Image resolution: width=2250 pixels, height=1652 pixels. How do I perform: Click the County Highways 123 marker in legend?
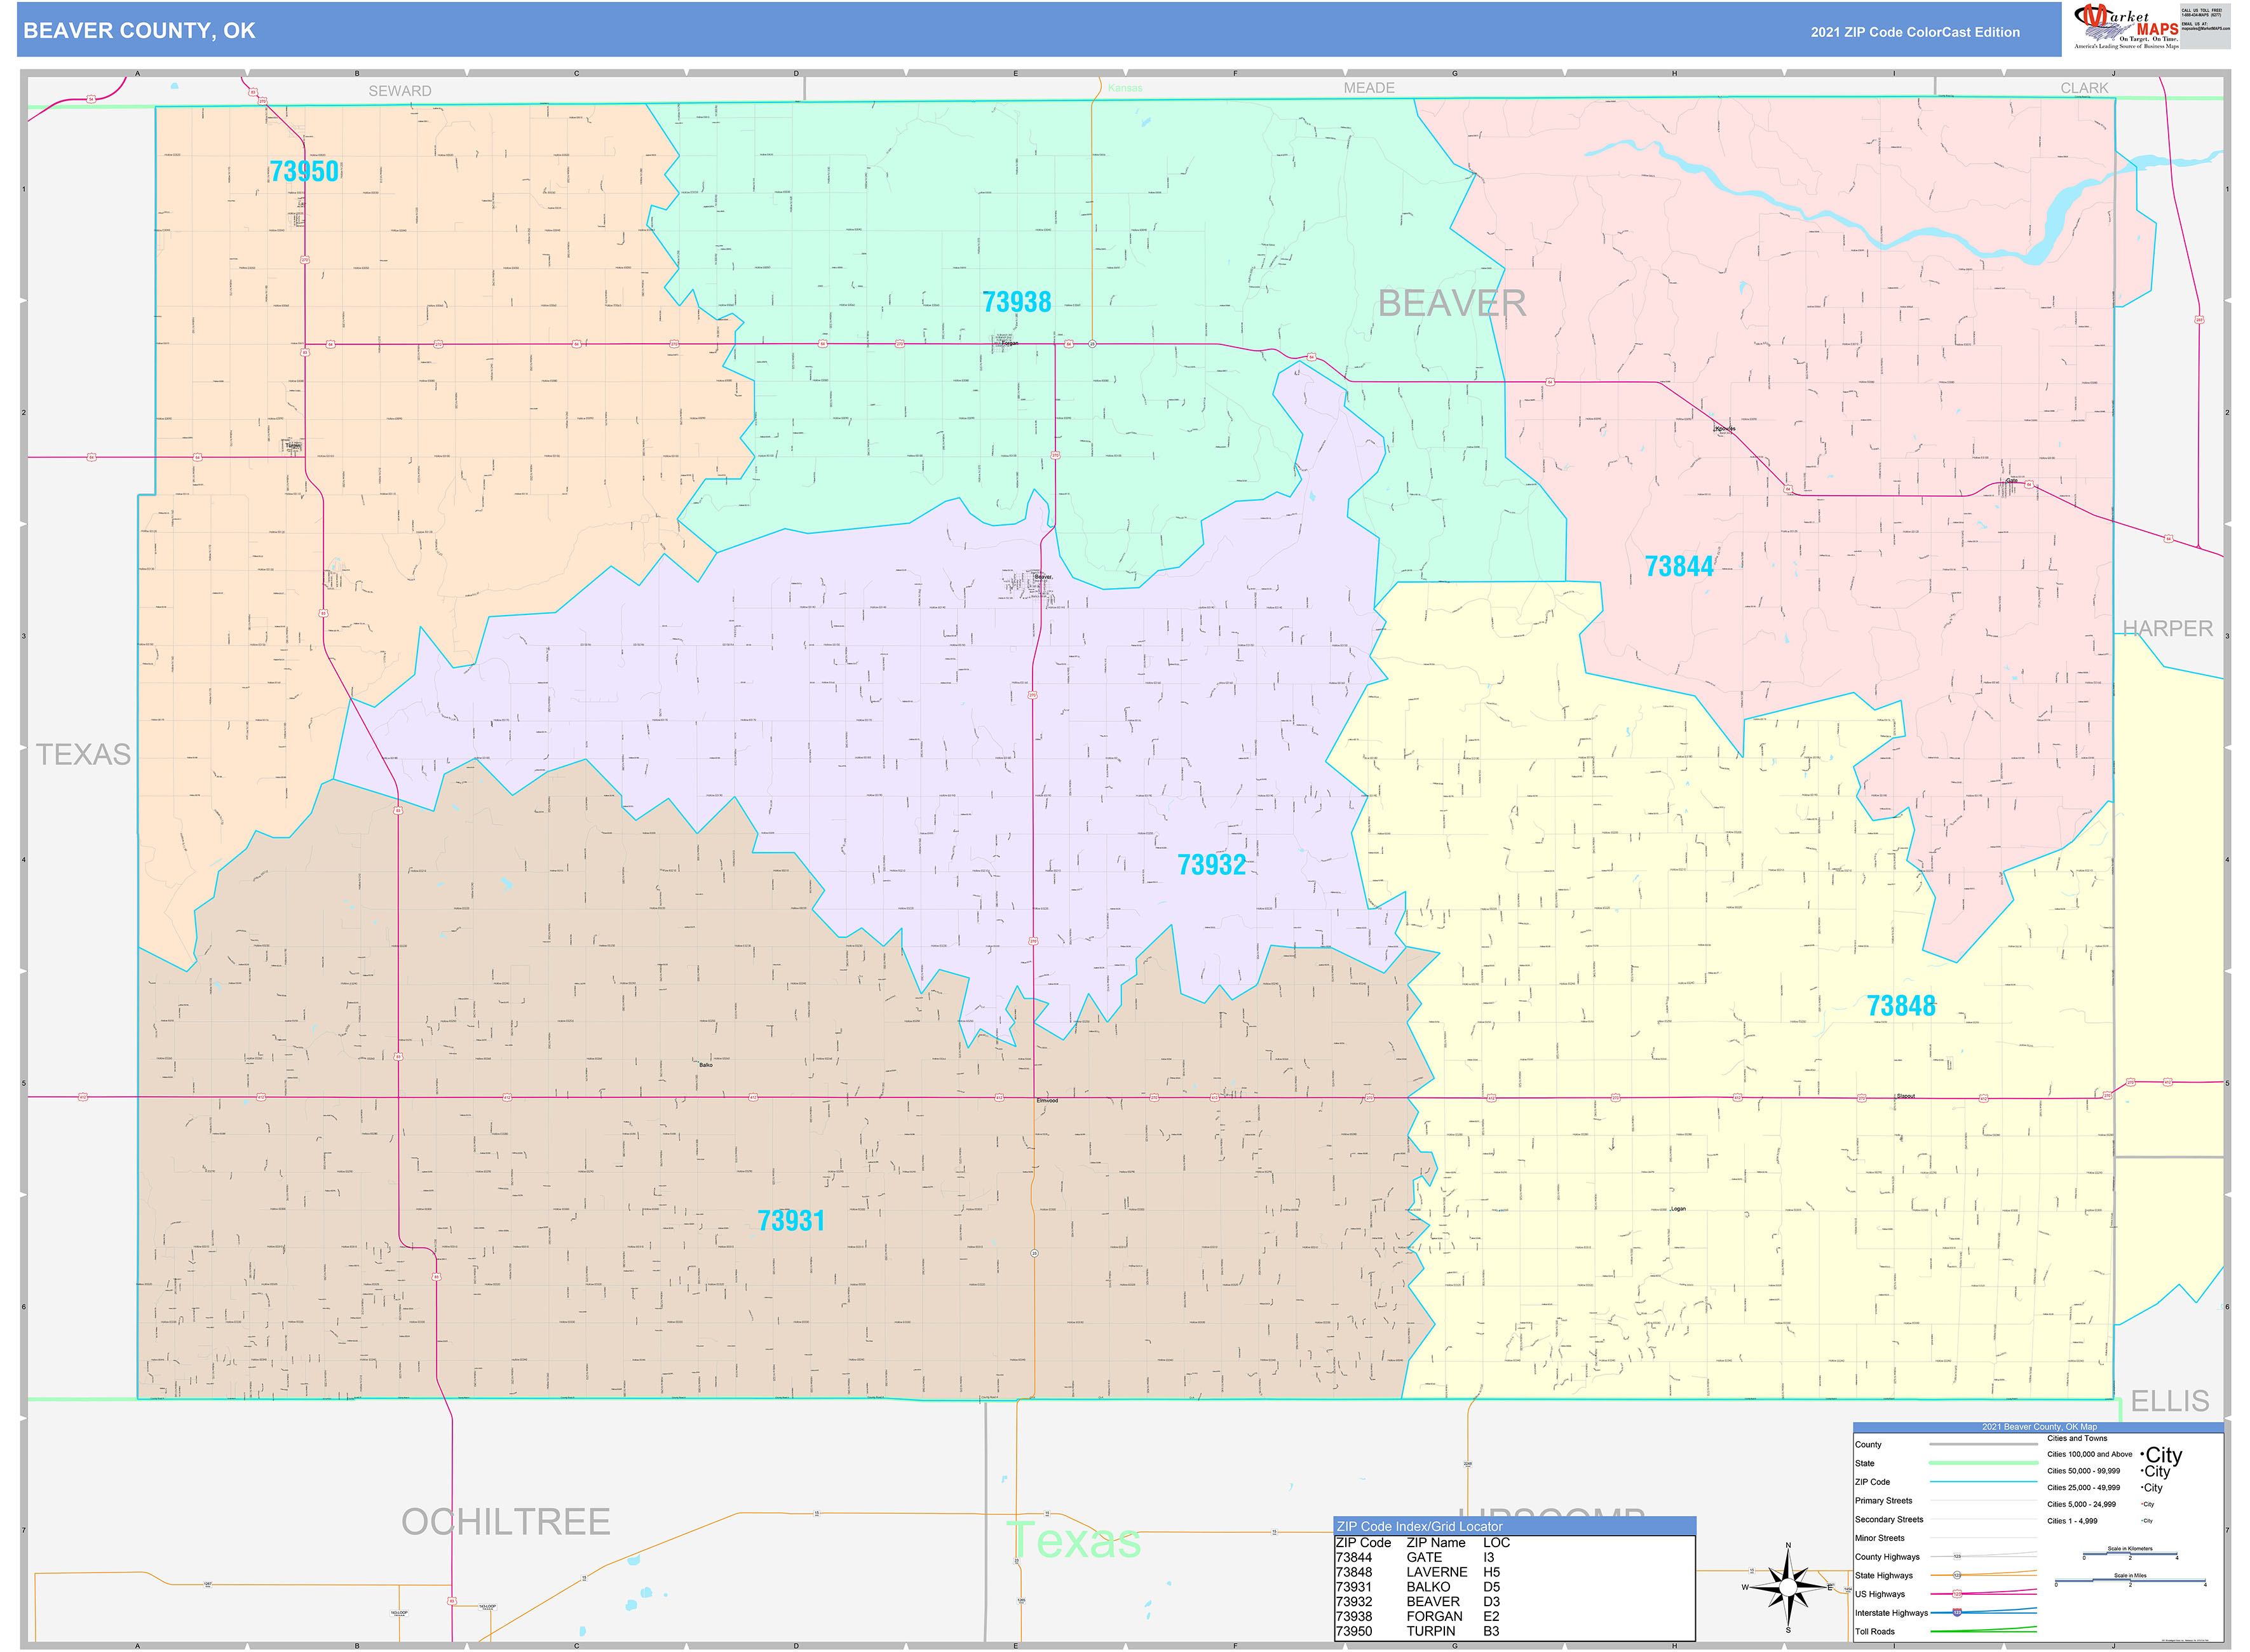[x=1957, y=1556]
